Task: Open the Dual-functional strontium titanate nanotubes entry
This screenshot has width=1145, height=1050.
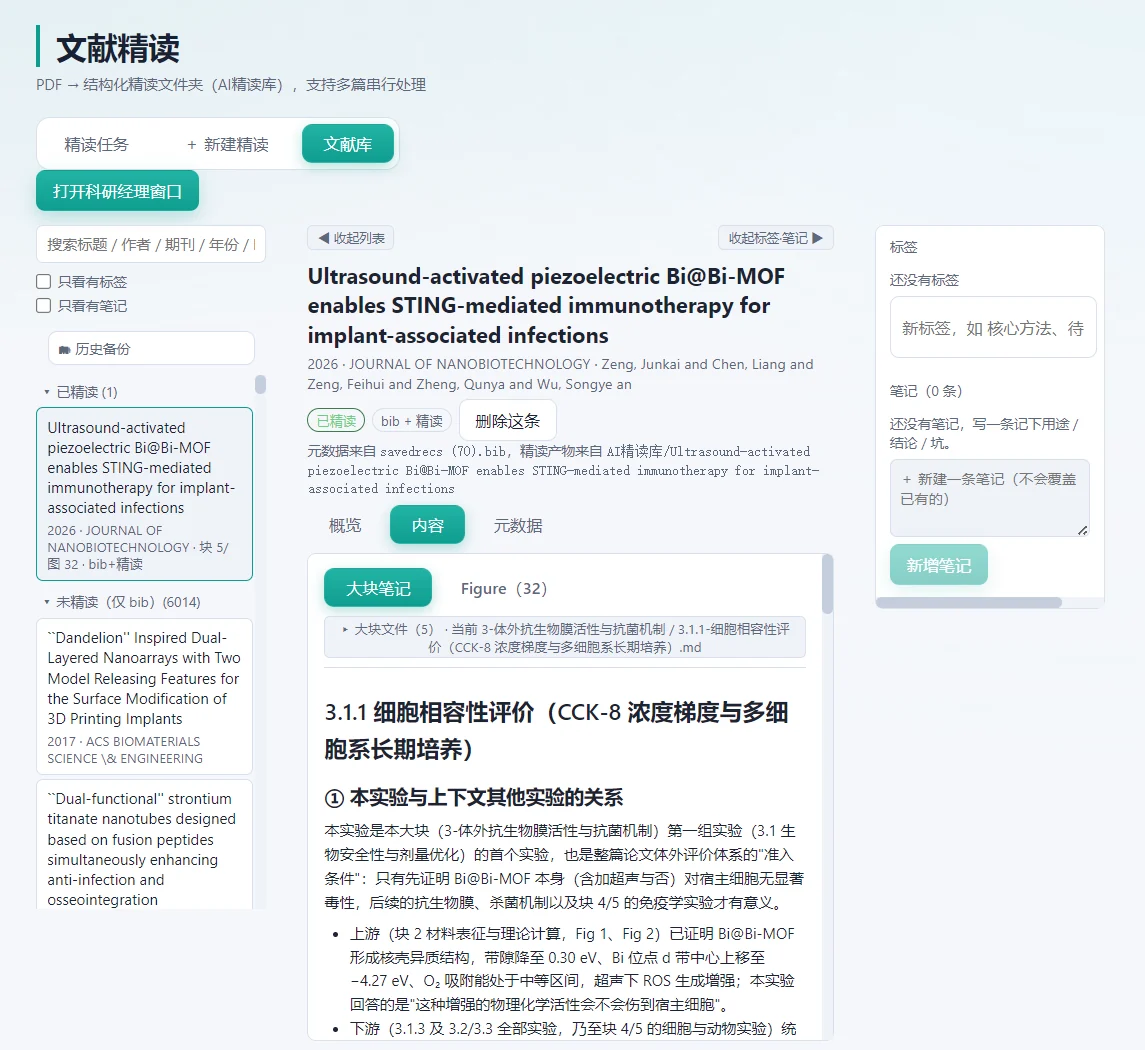Action: (145, 845)
